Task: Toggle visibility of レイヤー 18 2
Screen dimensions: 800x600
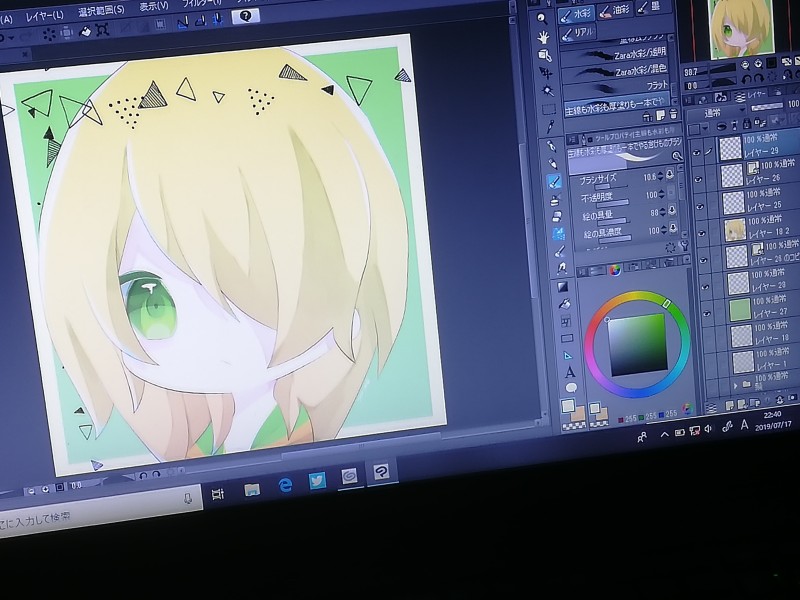Action: [x=702, y=233]
